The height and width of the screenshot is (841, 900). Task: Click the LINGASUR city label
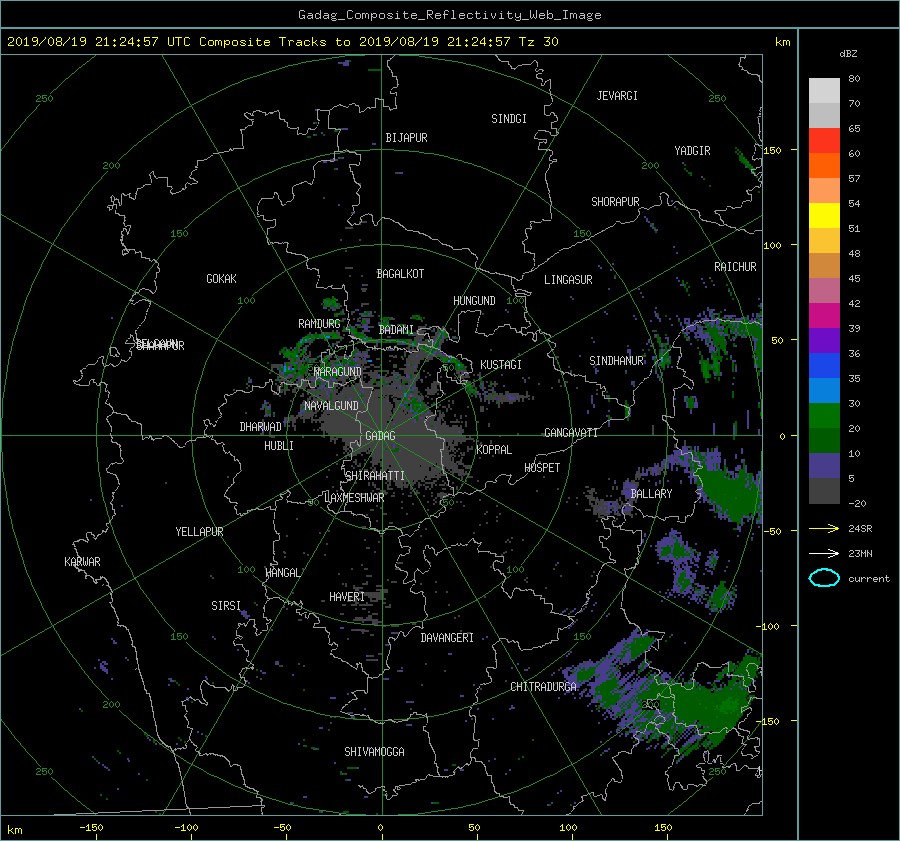coord(568,280)
